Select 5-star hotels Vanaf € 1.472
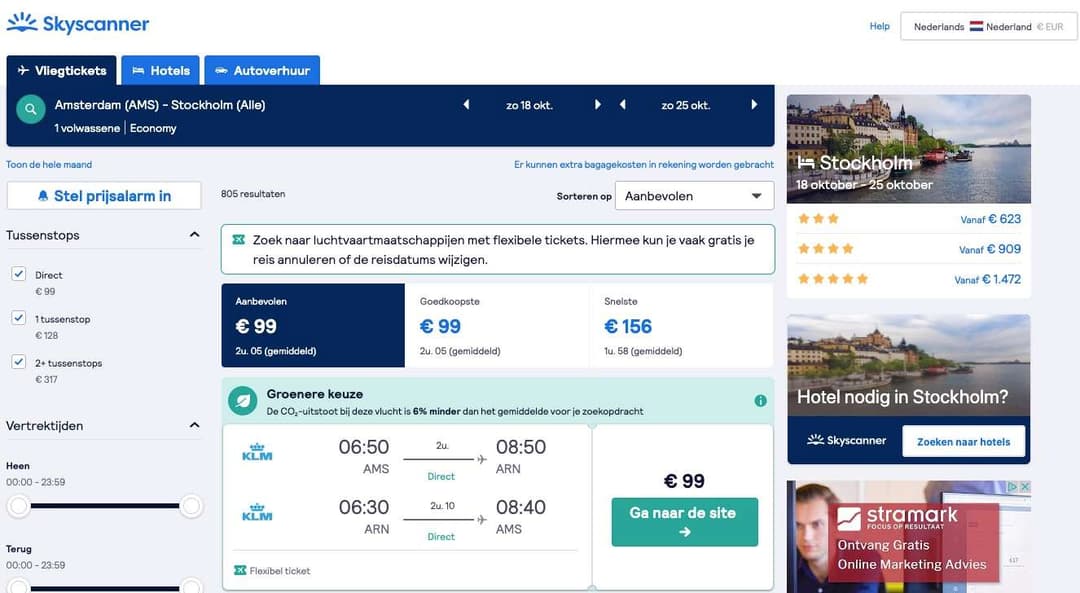1080x593 pixels. tap(908, 279)
